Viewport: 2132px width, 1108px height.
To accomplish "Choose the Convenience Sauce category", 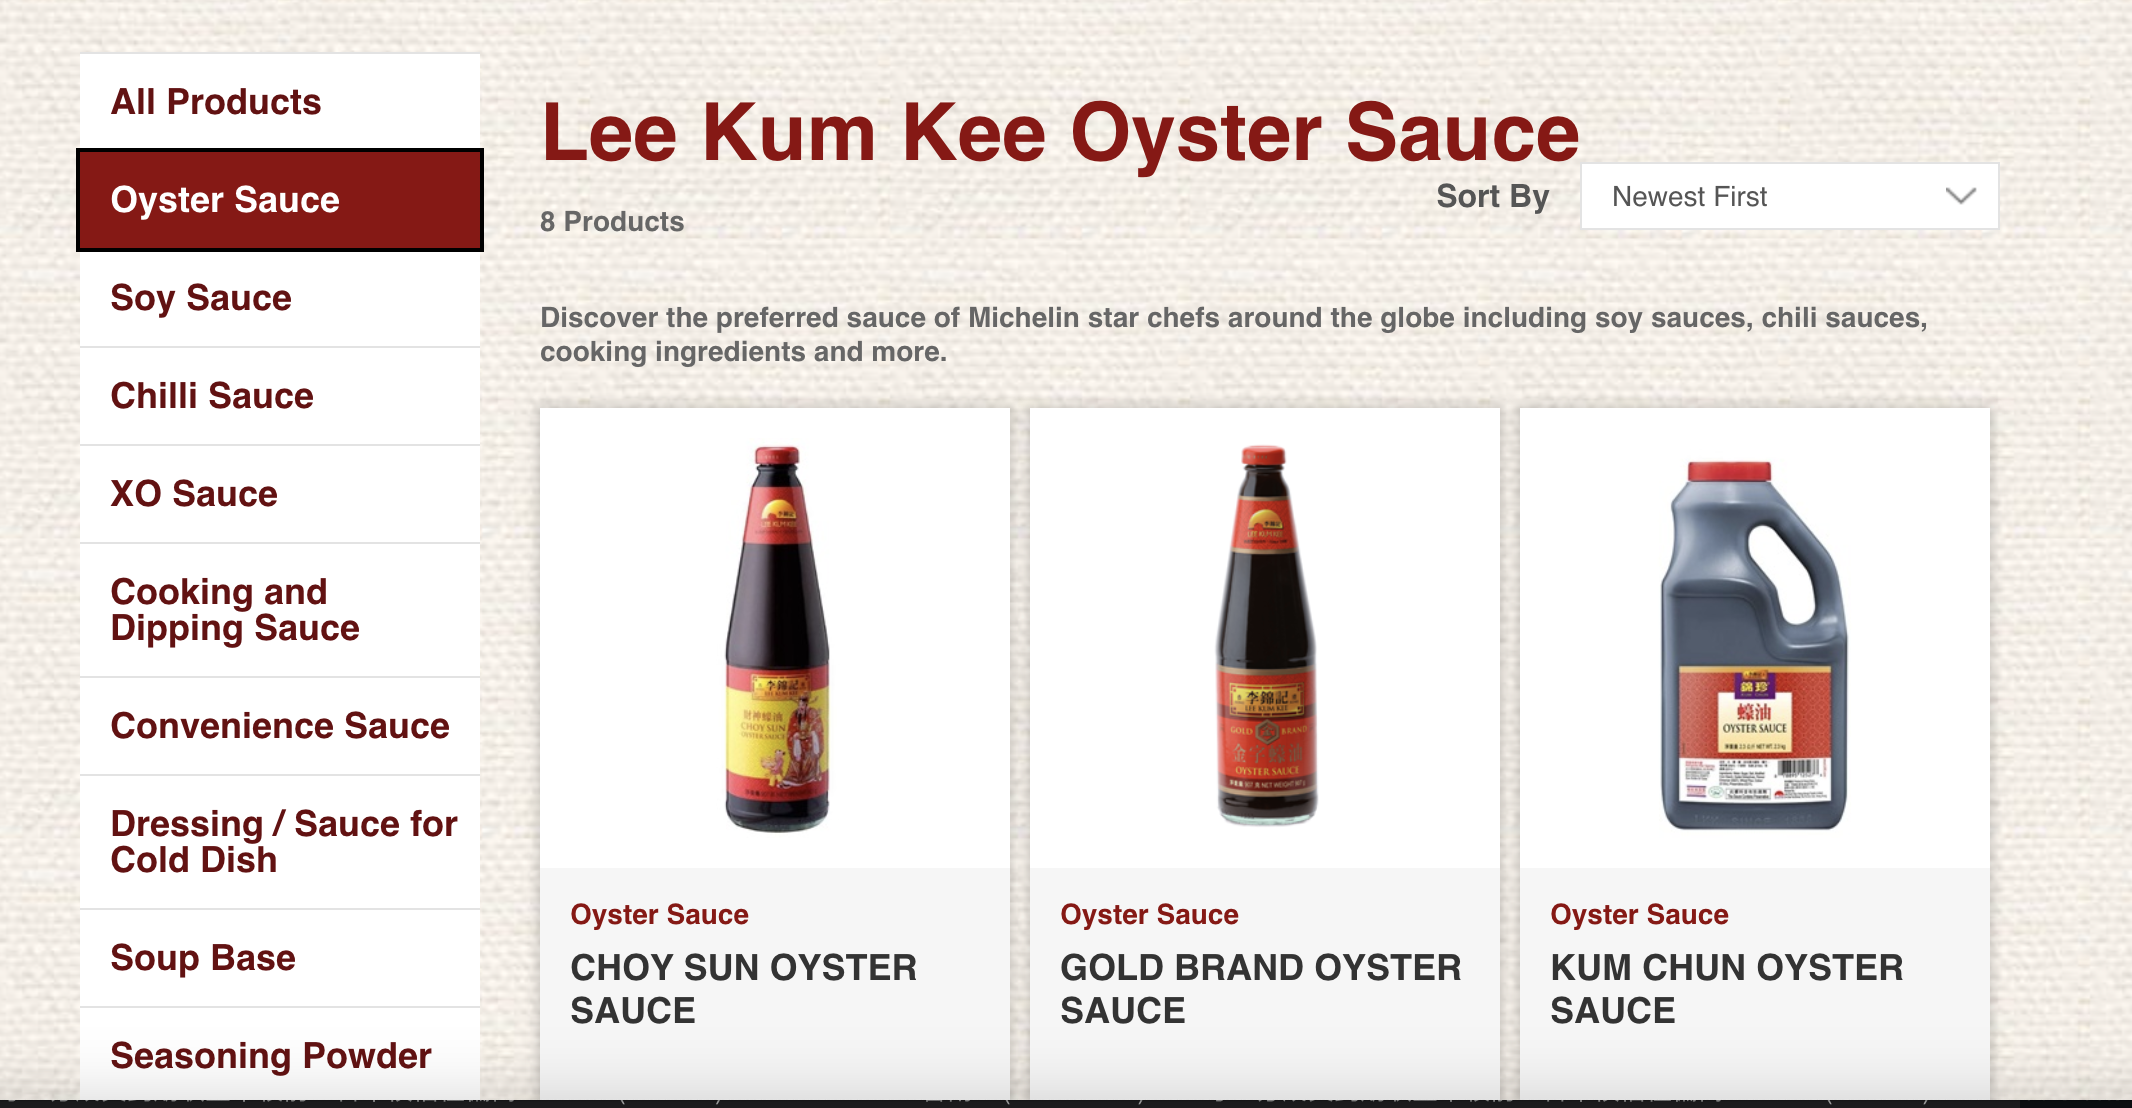I will 280,726.
